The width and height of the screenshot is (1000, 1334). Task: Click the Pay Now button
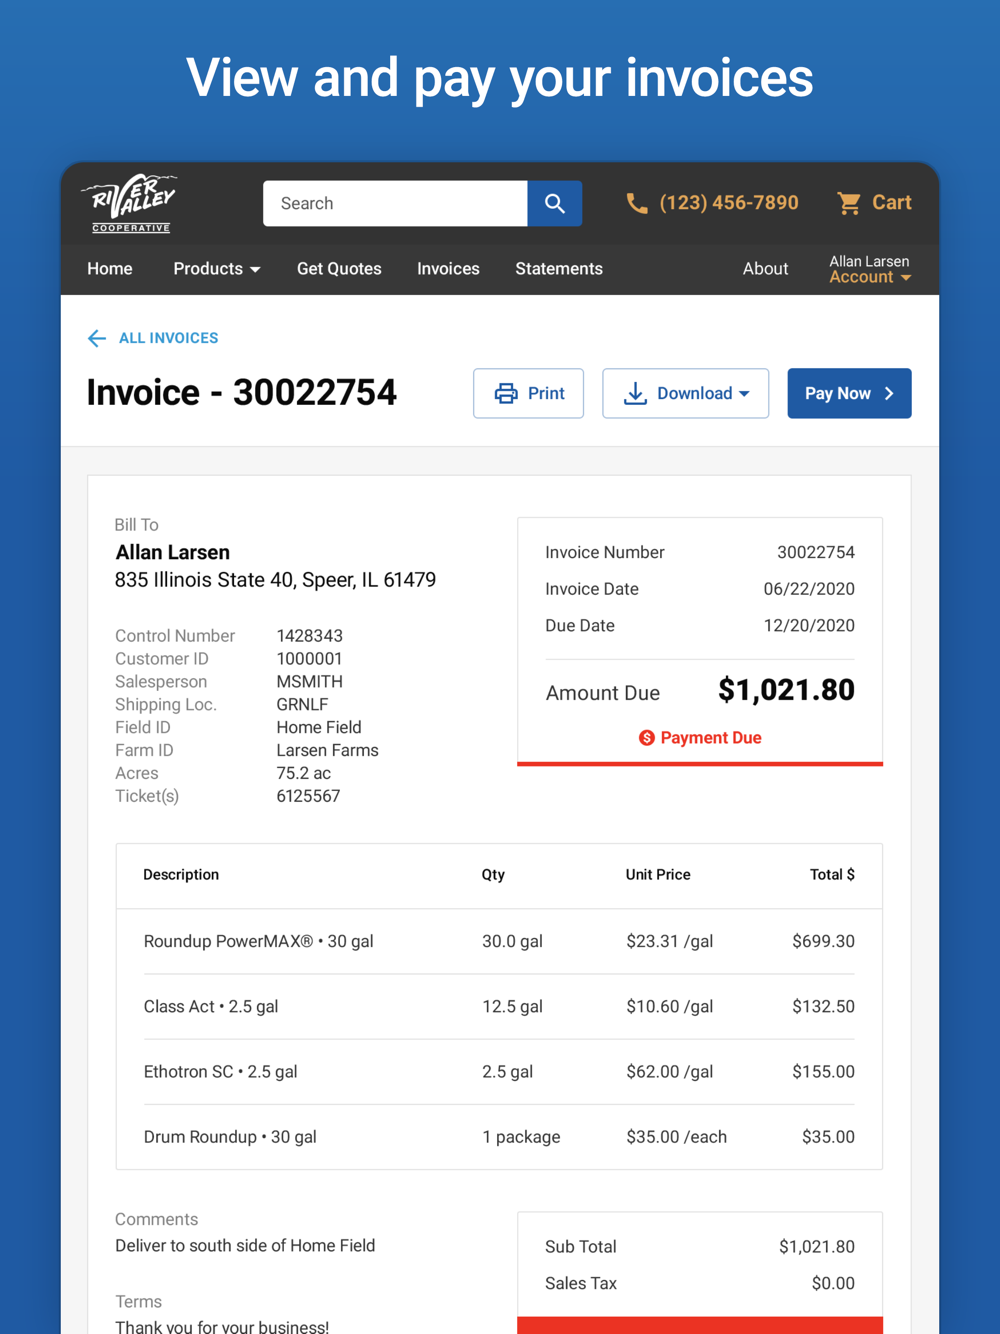click(849, 393)
